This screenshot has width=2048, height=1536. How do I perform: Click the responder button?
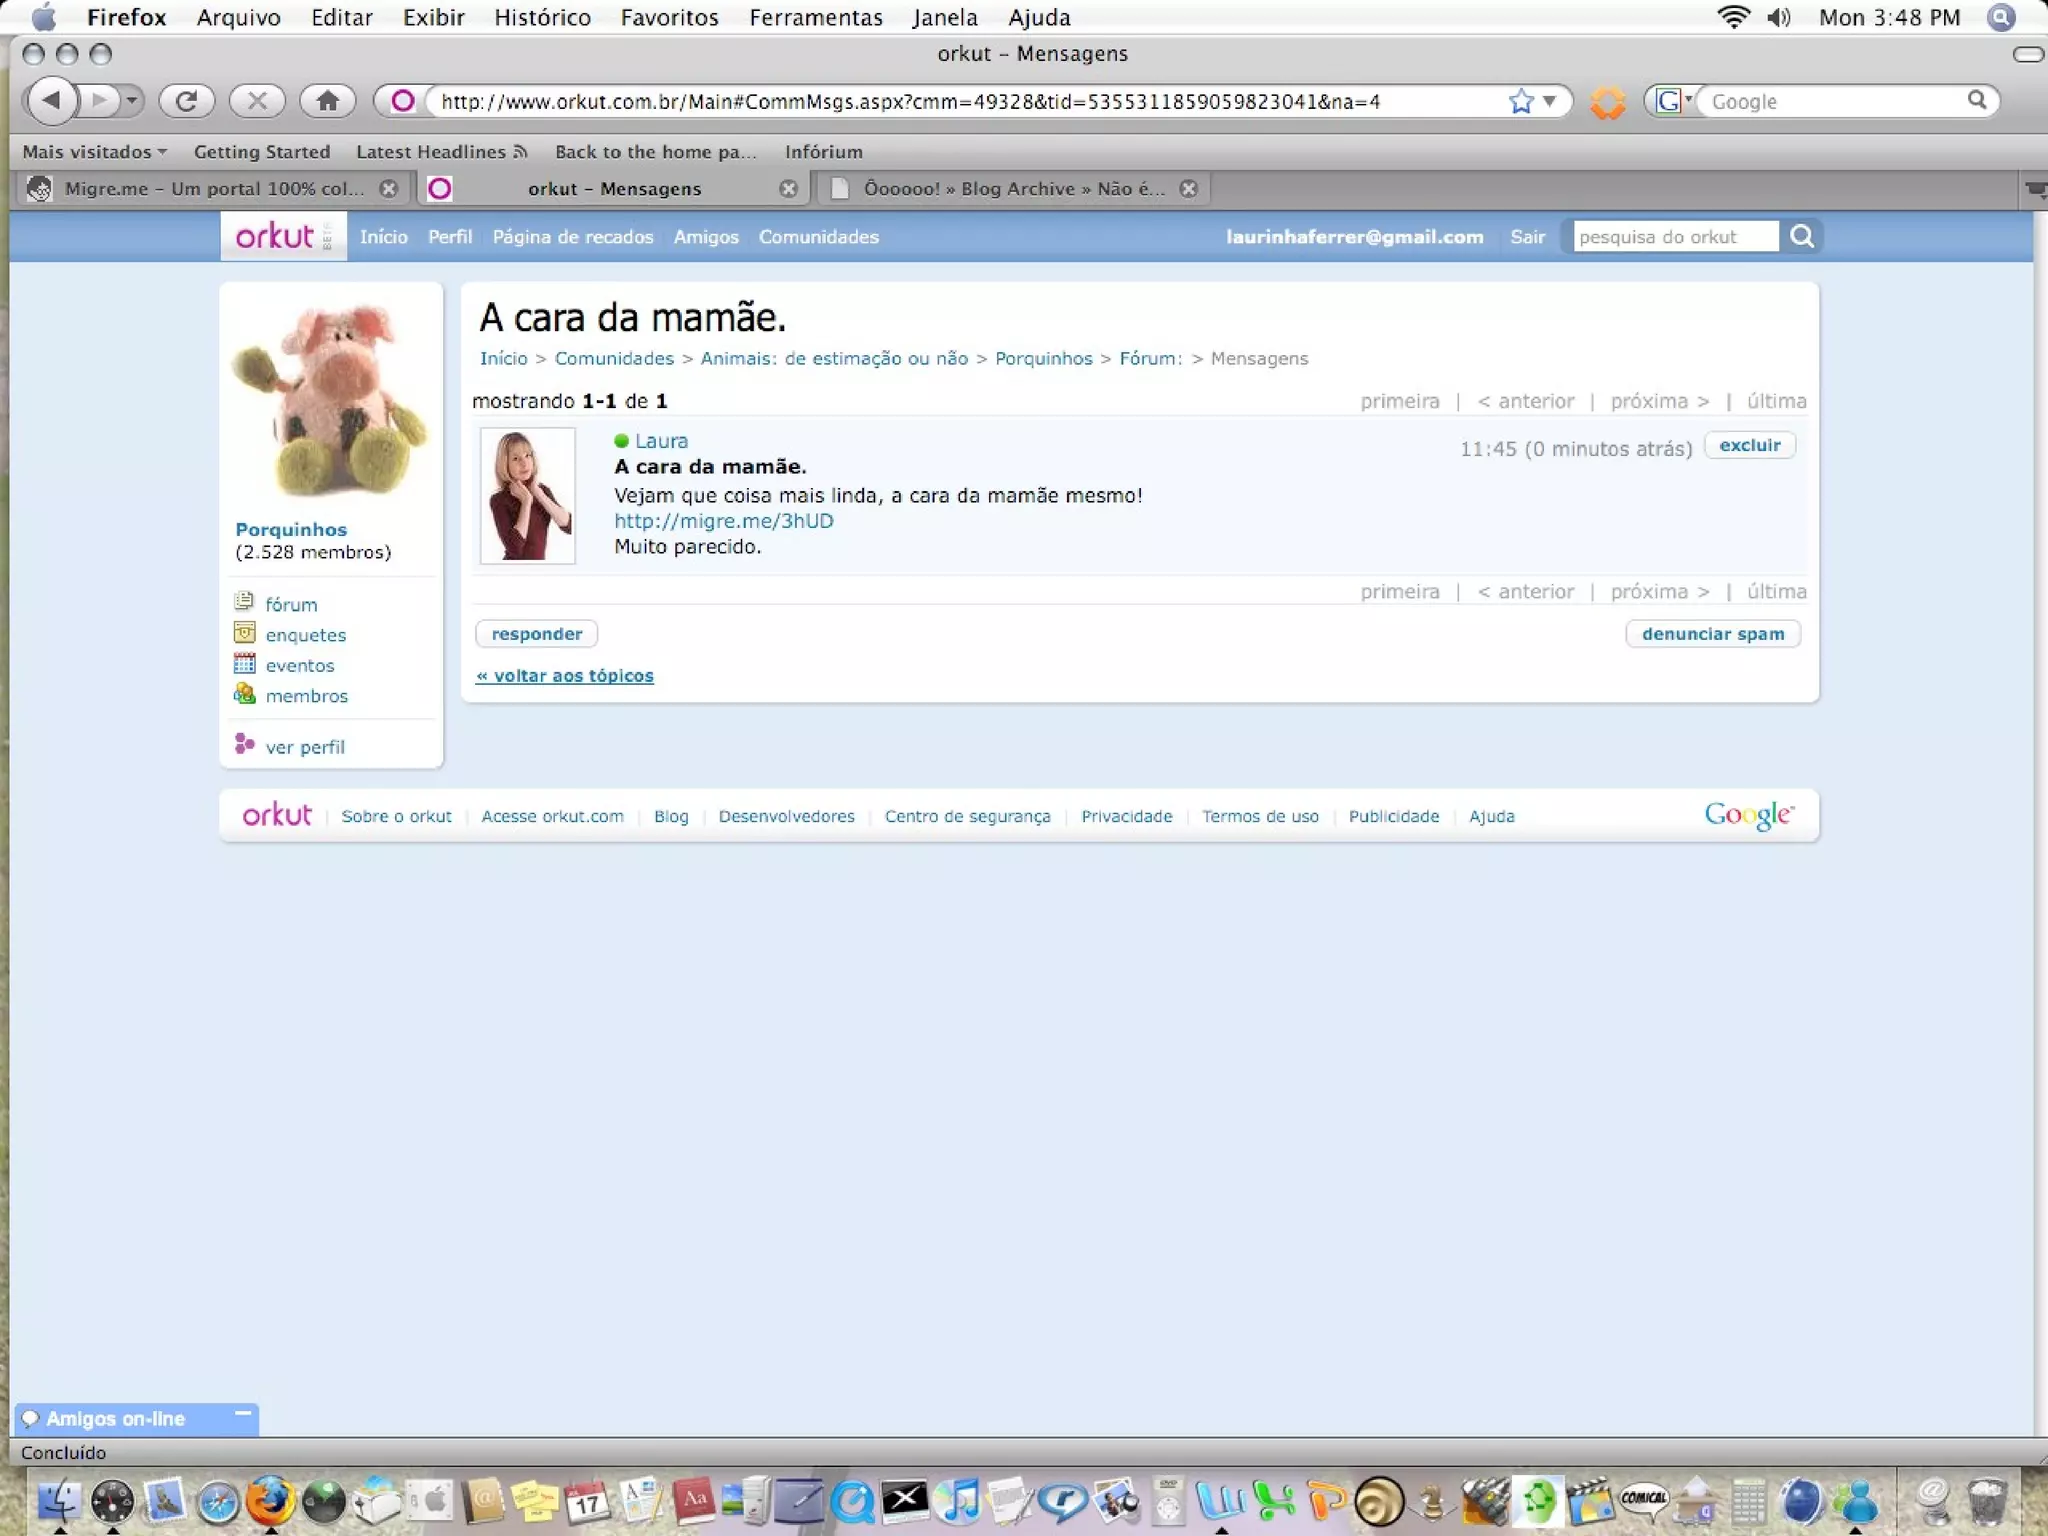[536, 634]
